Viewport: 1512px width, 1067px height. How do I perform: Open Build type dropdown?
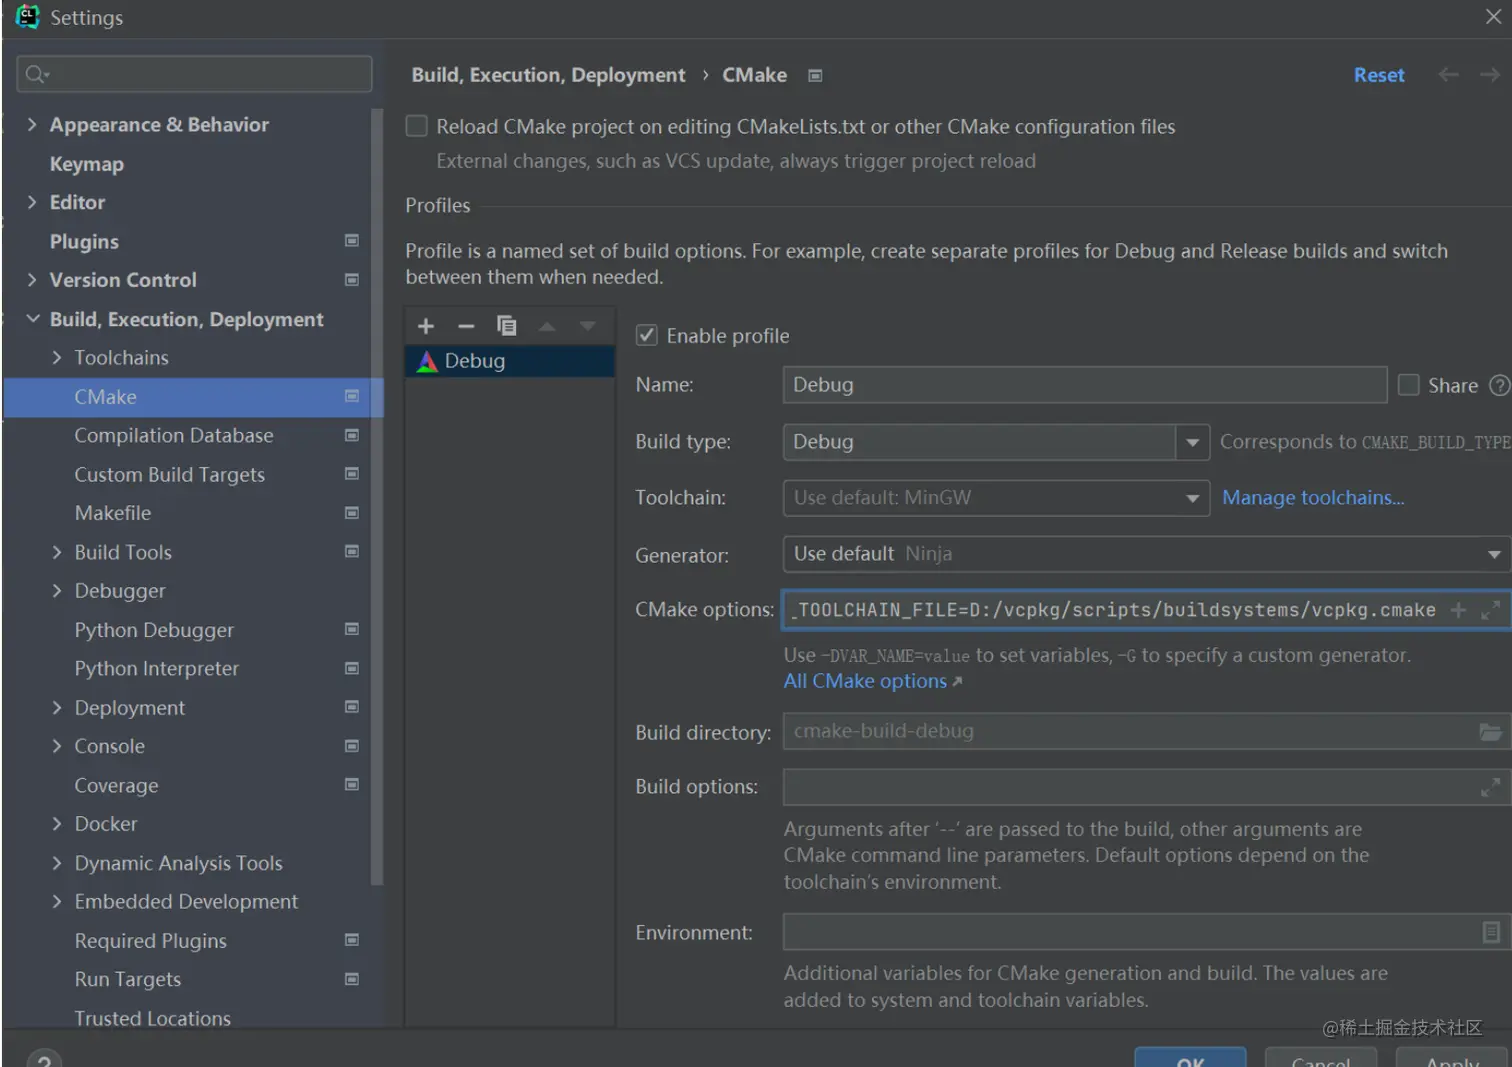click(1192, 442)
